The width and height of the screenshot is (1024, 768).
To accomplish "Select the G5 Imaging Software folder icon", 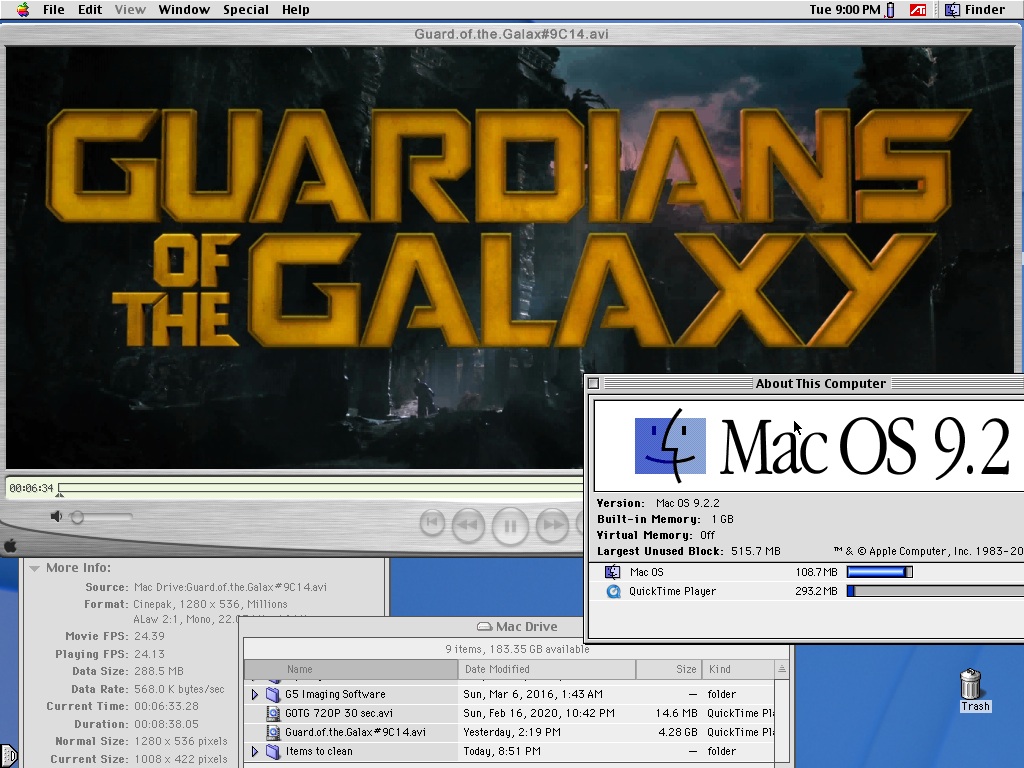I will [x=273, y=694].
